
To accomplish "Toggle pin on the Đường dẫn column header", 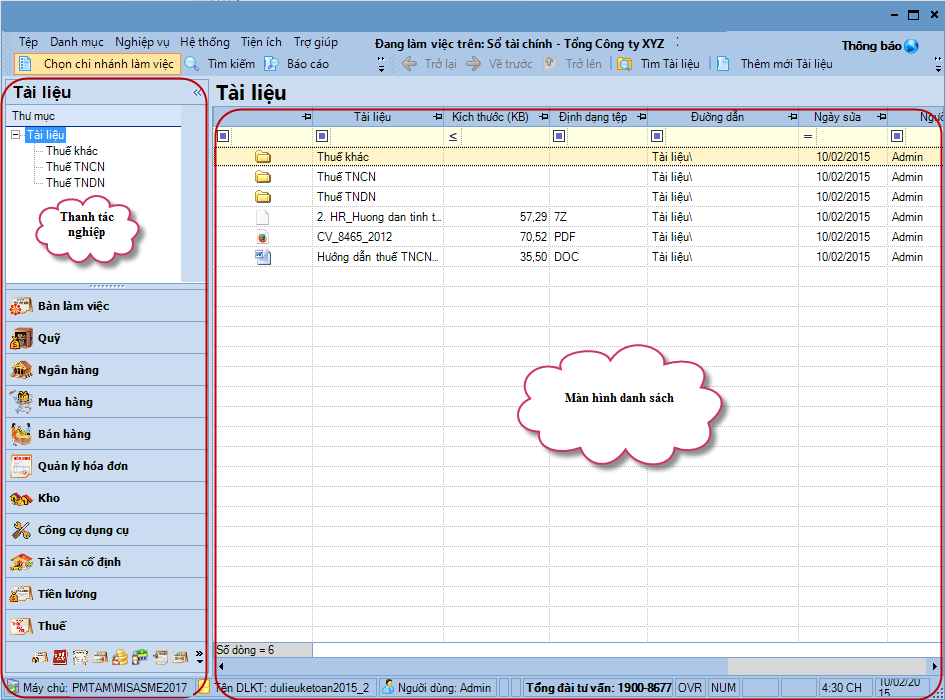I will pos(791,118).
